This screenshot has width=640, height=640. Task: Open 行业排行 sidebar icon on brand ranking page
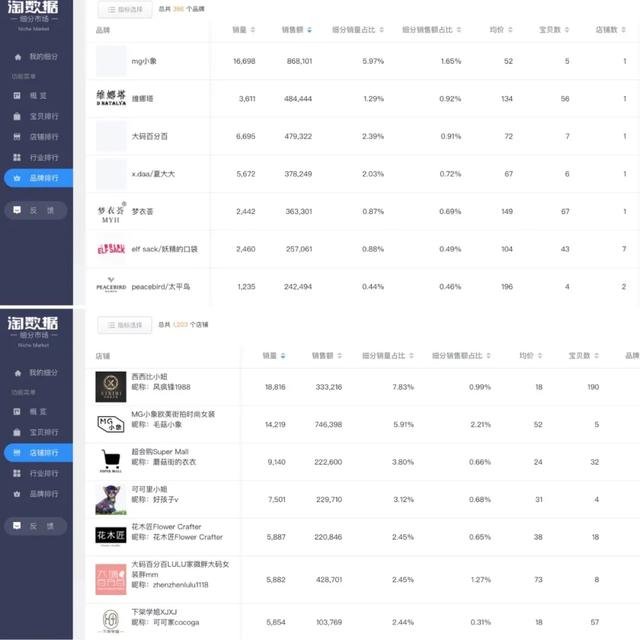tap(17, 158)
